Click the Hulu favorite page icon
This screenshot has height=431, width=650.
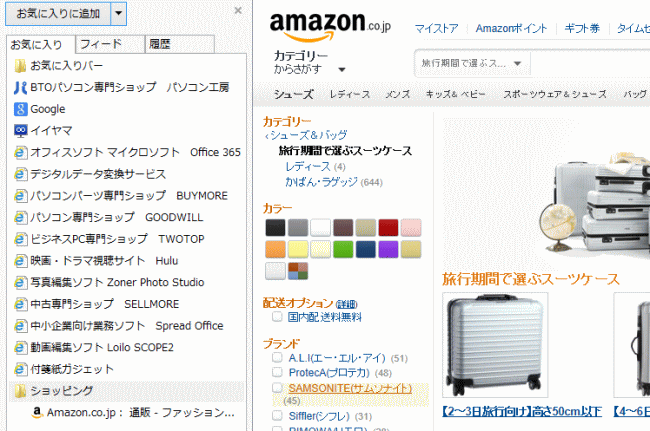pyautogui.click(x=20, y=261)
